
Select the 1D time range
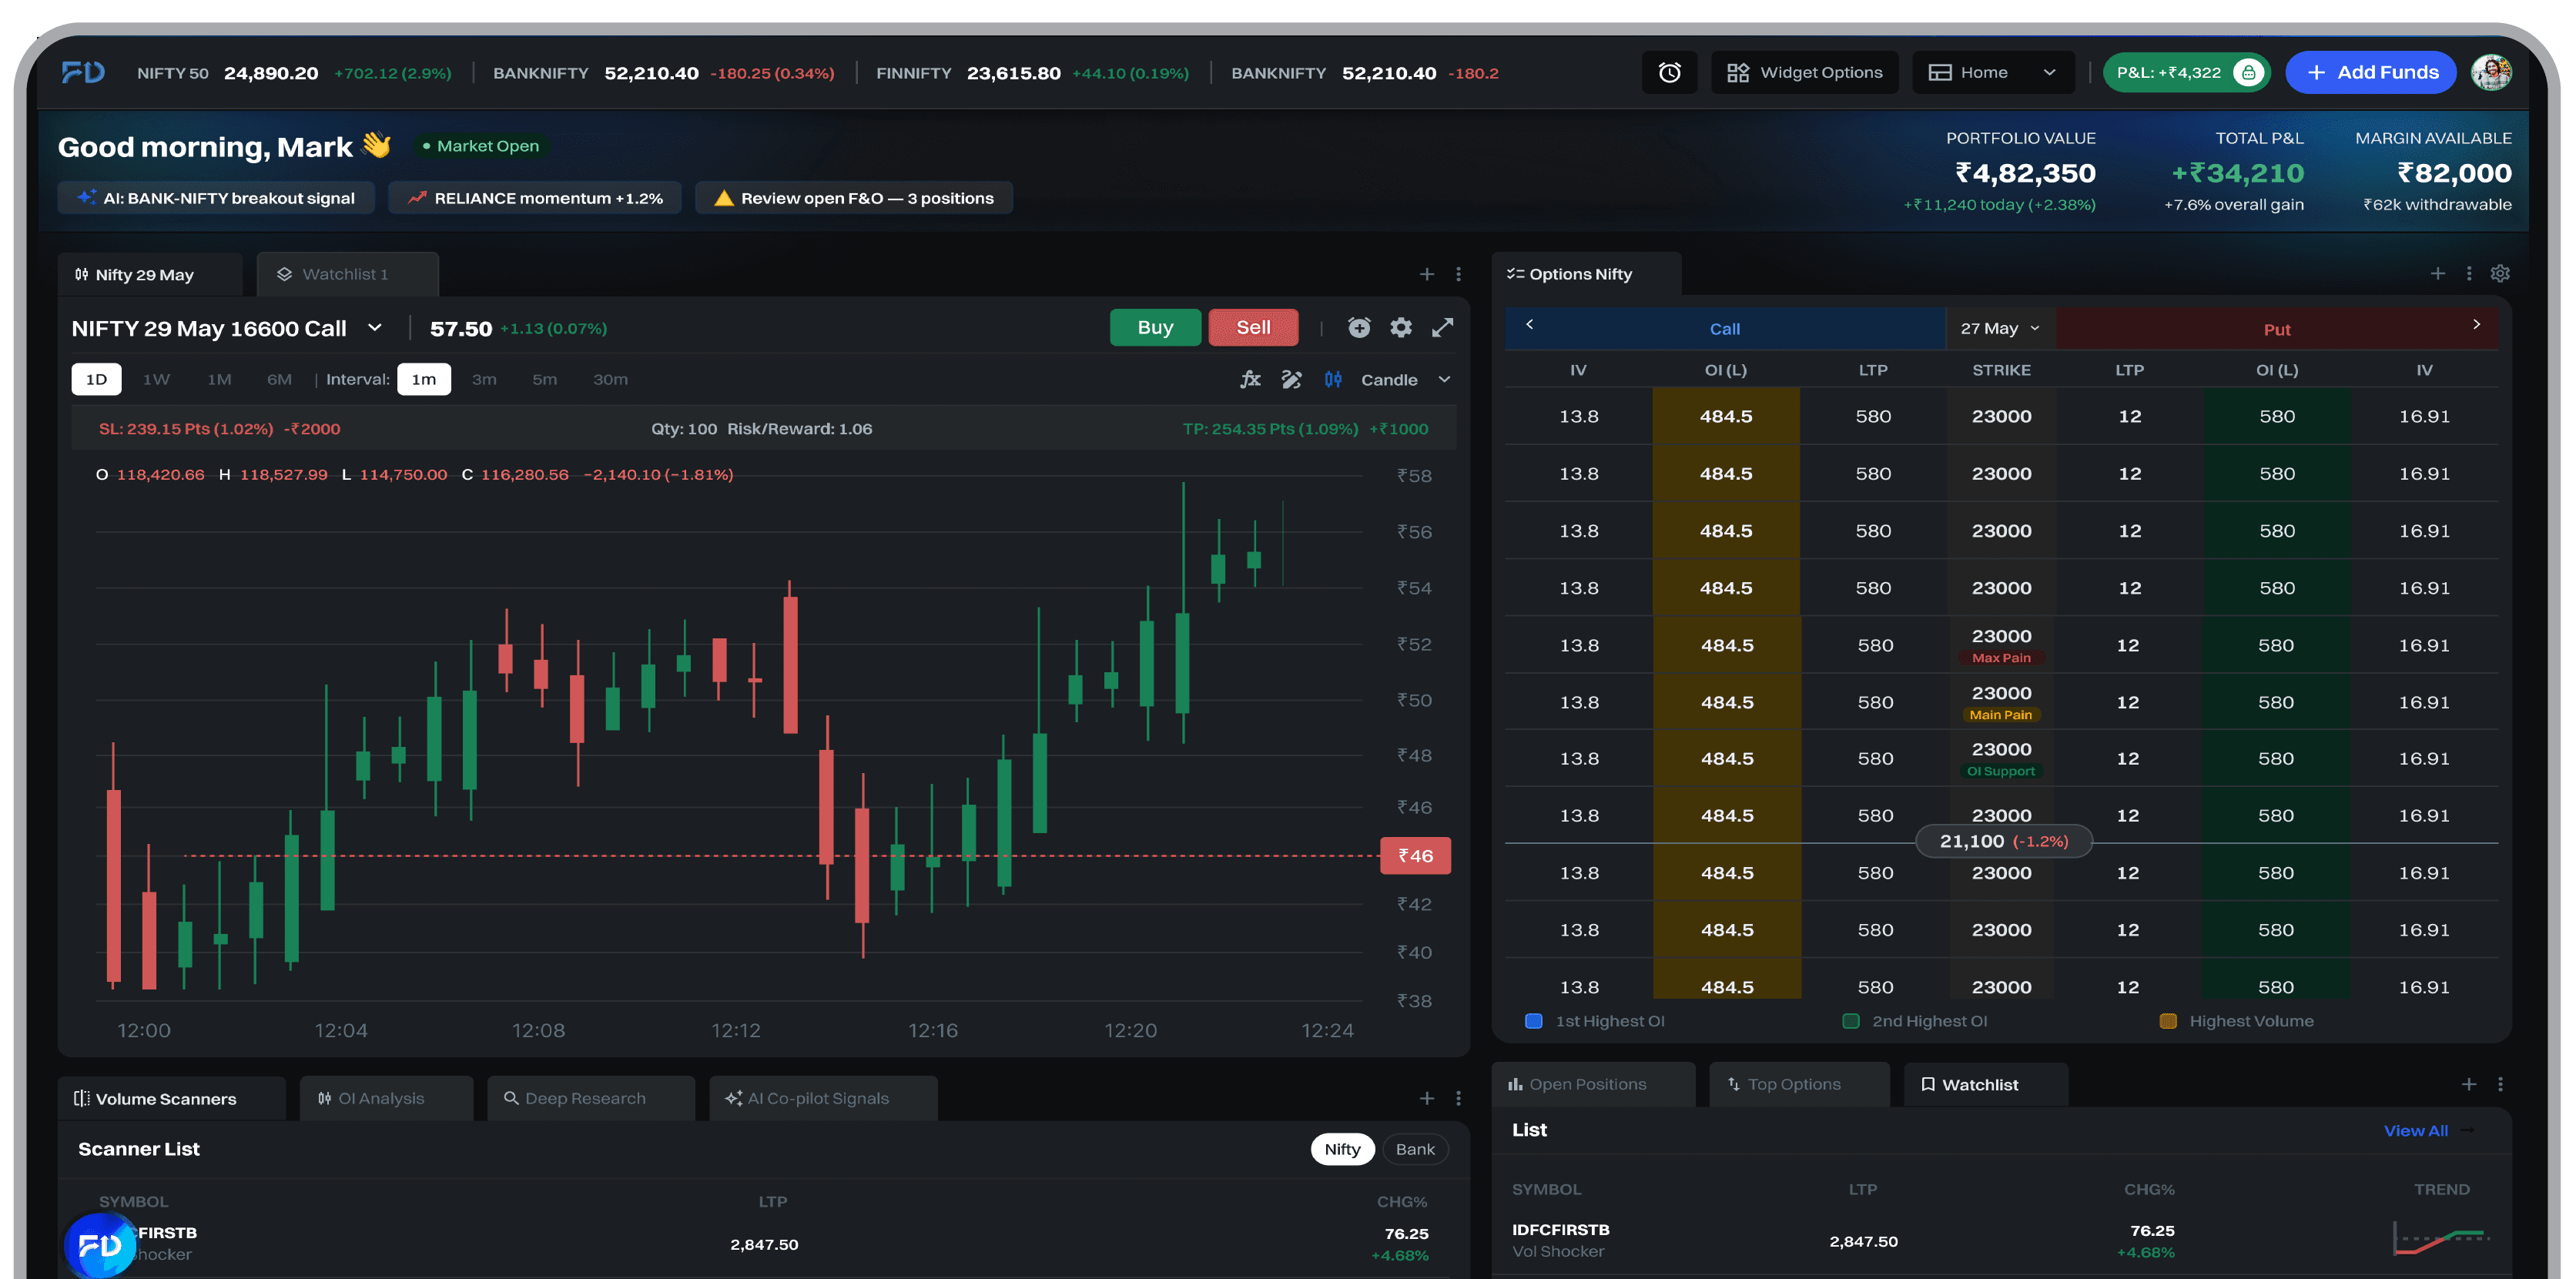coord(97,379)
